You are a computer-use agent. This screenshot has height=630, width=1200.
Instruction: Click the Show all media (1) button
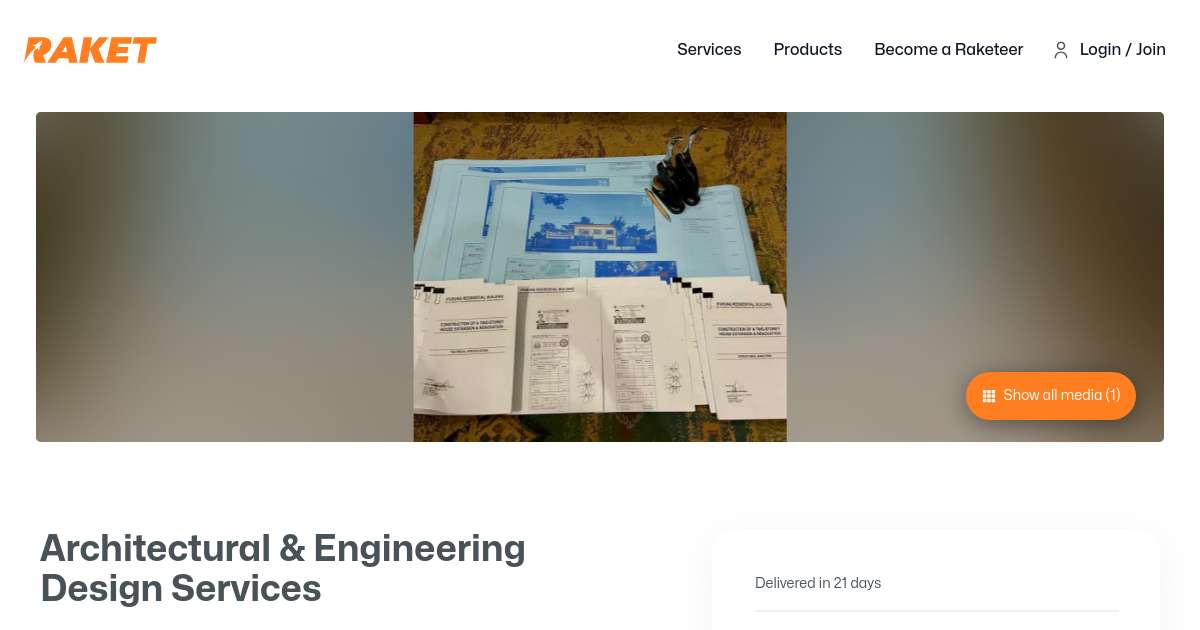[1051, 396]
